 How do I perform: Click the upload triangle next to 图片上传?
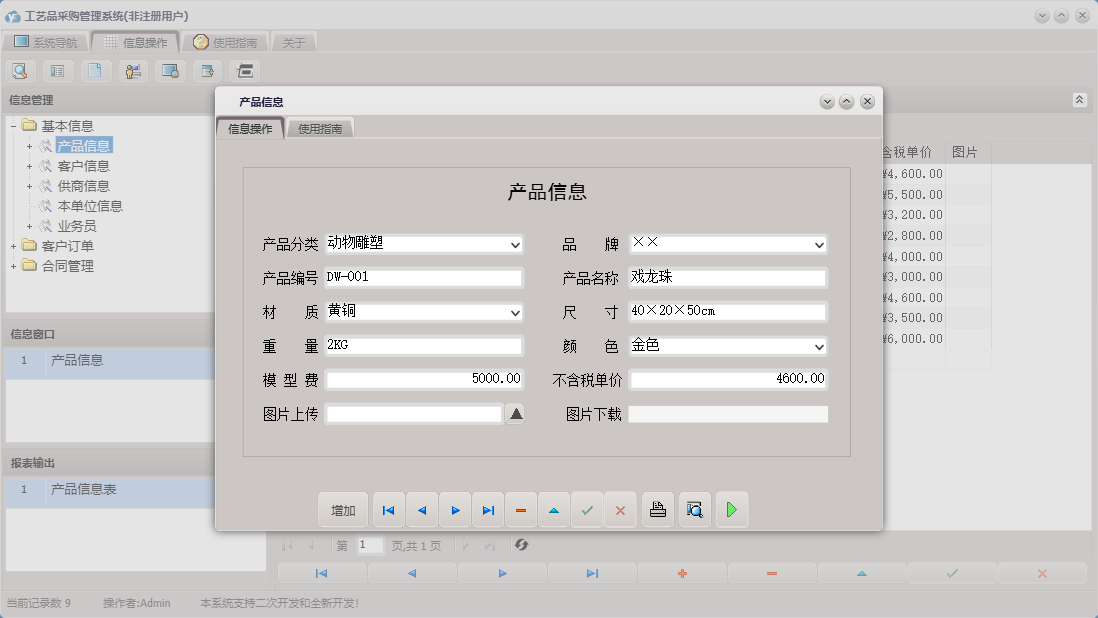pos(514,413)
